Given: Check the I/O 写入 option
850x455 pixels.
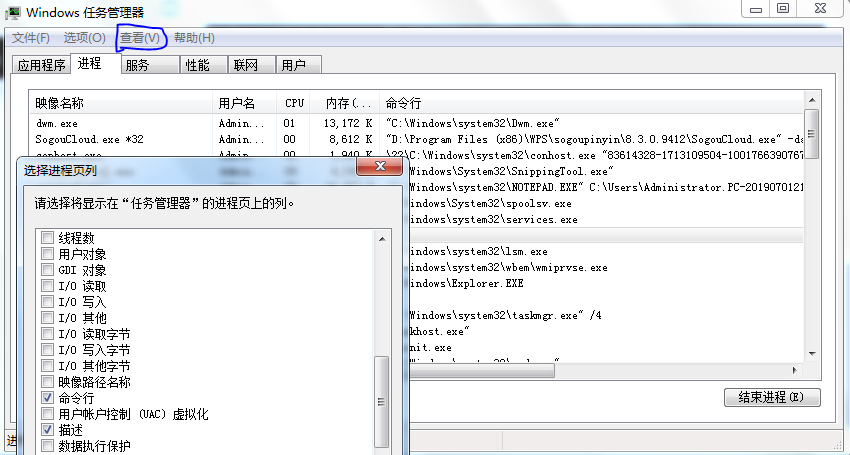Looking at the screenshot, I should [48, 302].
